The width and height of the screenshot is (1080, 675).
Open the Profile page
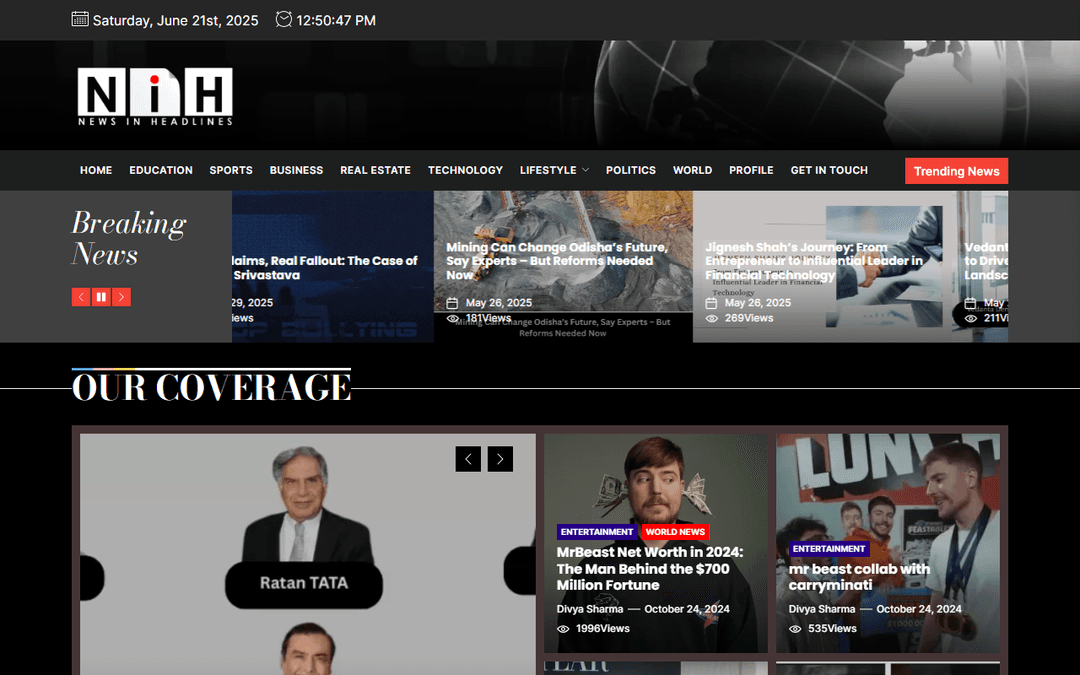(x=751, y=170)
